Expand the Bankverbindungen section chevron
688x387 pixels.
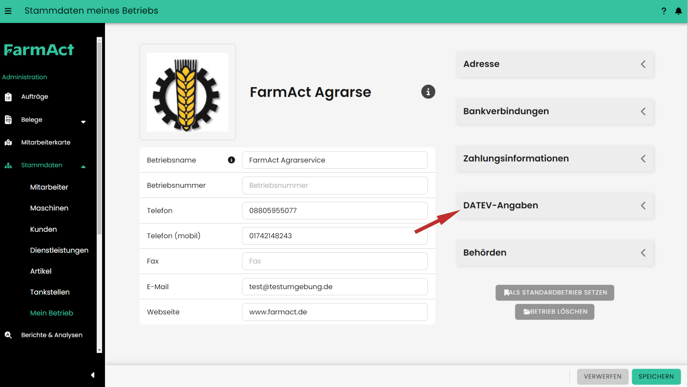(x=643, y=111)
